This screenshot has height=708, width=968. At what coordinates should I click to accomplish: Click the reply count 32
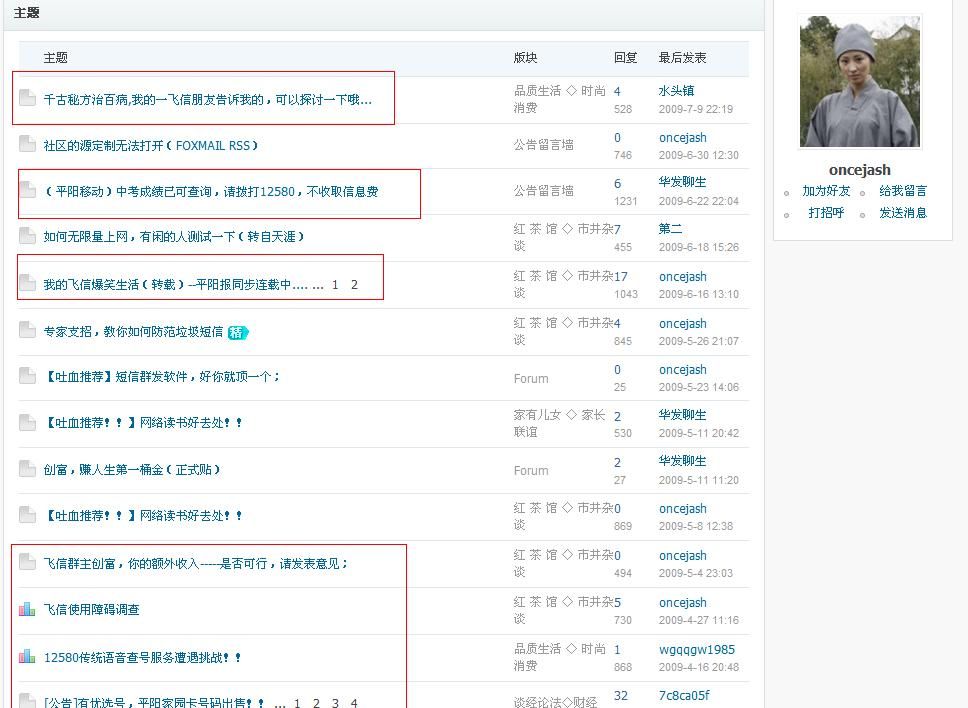pyautogui.click(x=621, y=696)
